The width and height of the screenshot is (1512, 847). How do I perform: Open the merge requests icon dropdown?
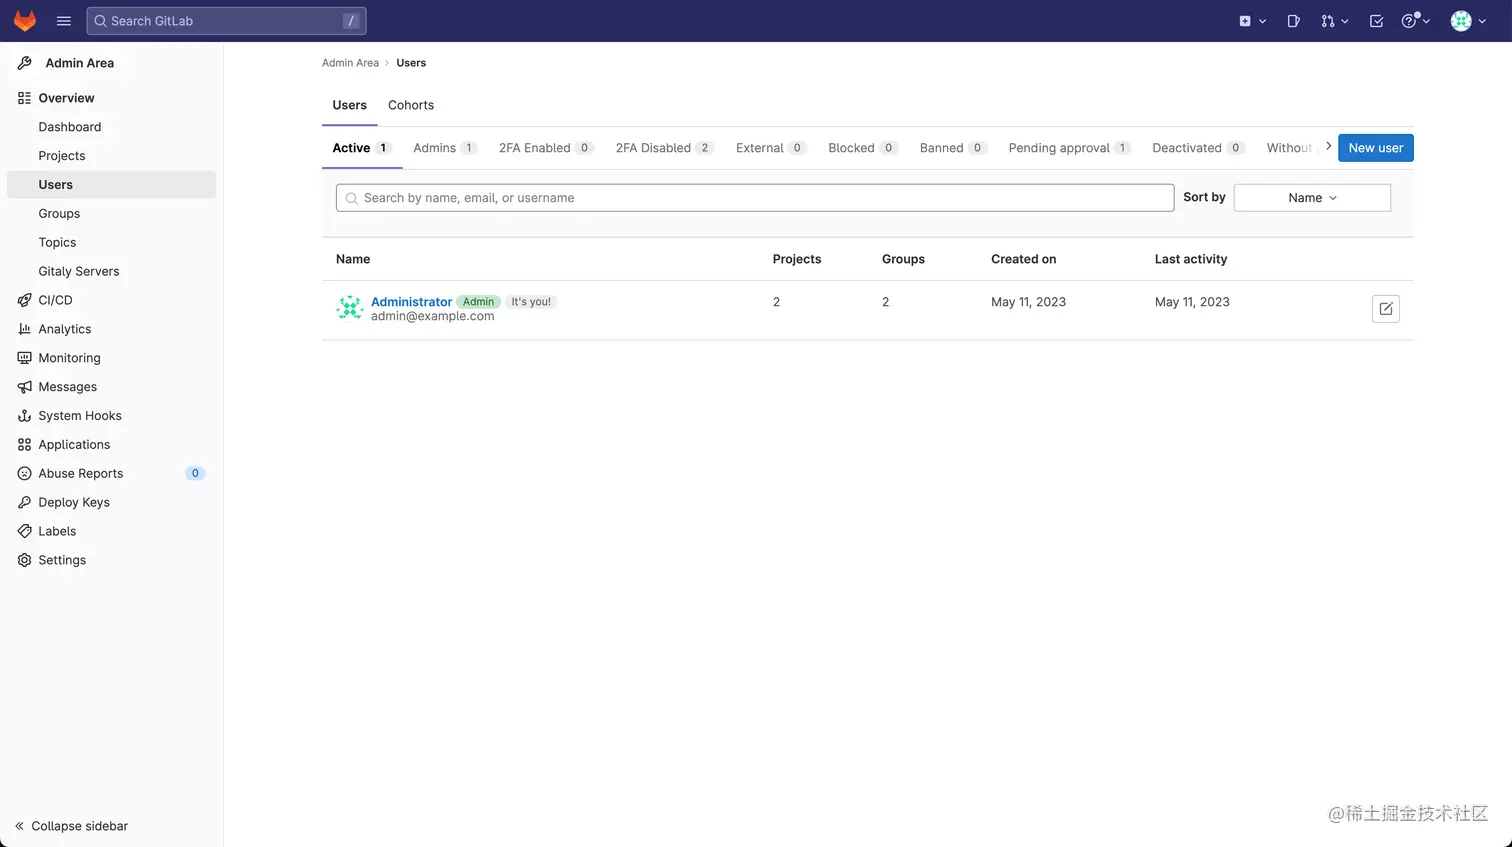1334,21
